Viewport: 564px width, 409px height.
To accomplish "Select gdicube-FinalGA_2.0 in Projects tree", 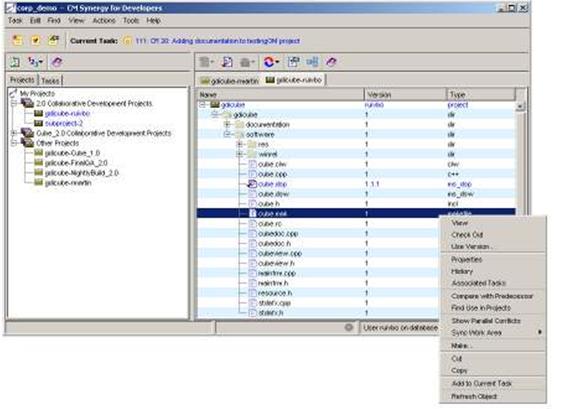I will pos(76,163).
